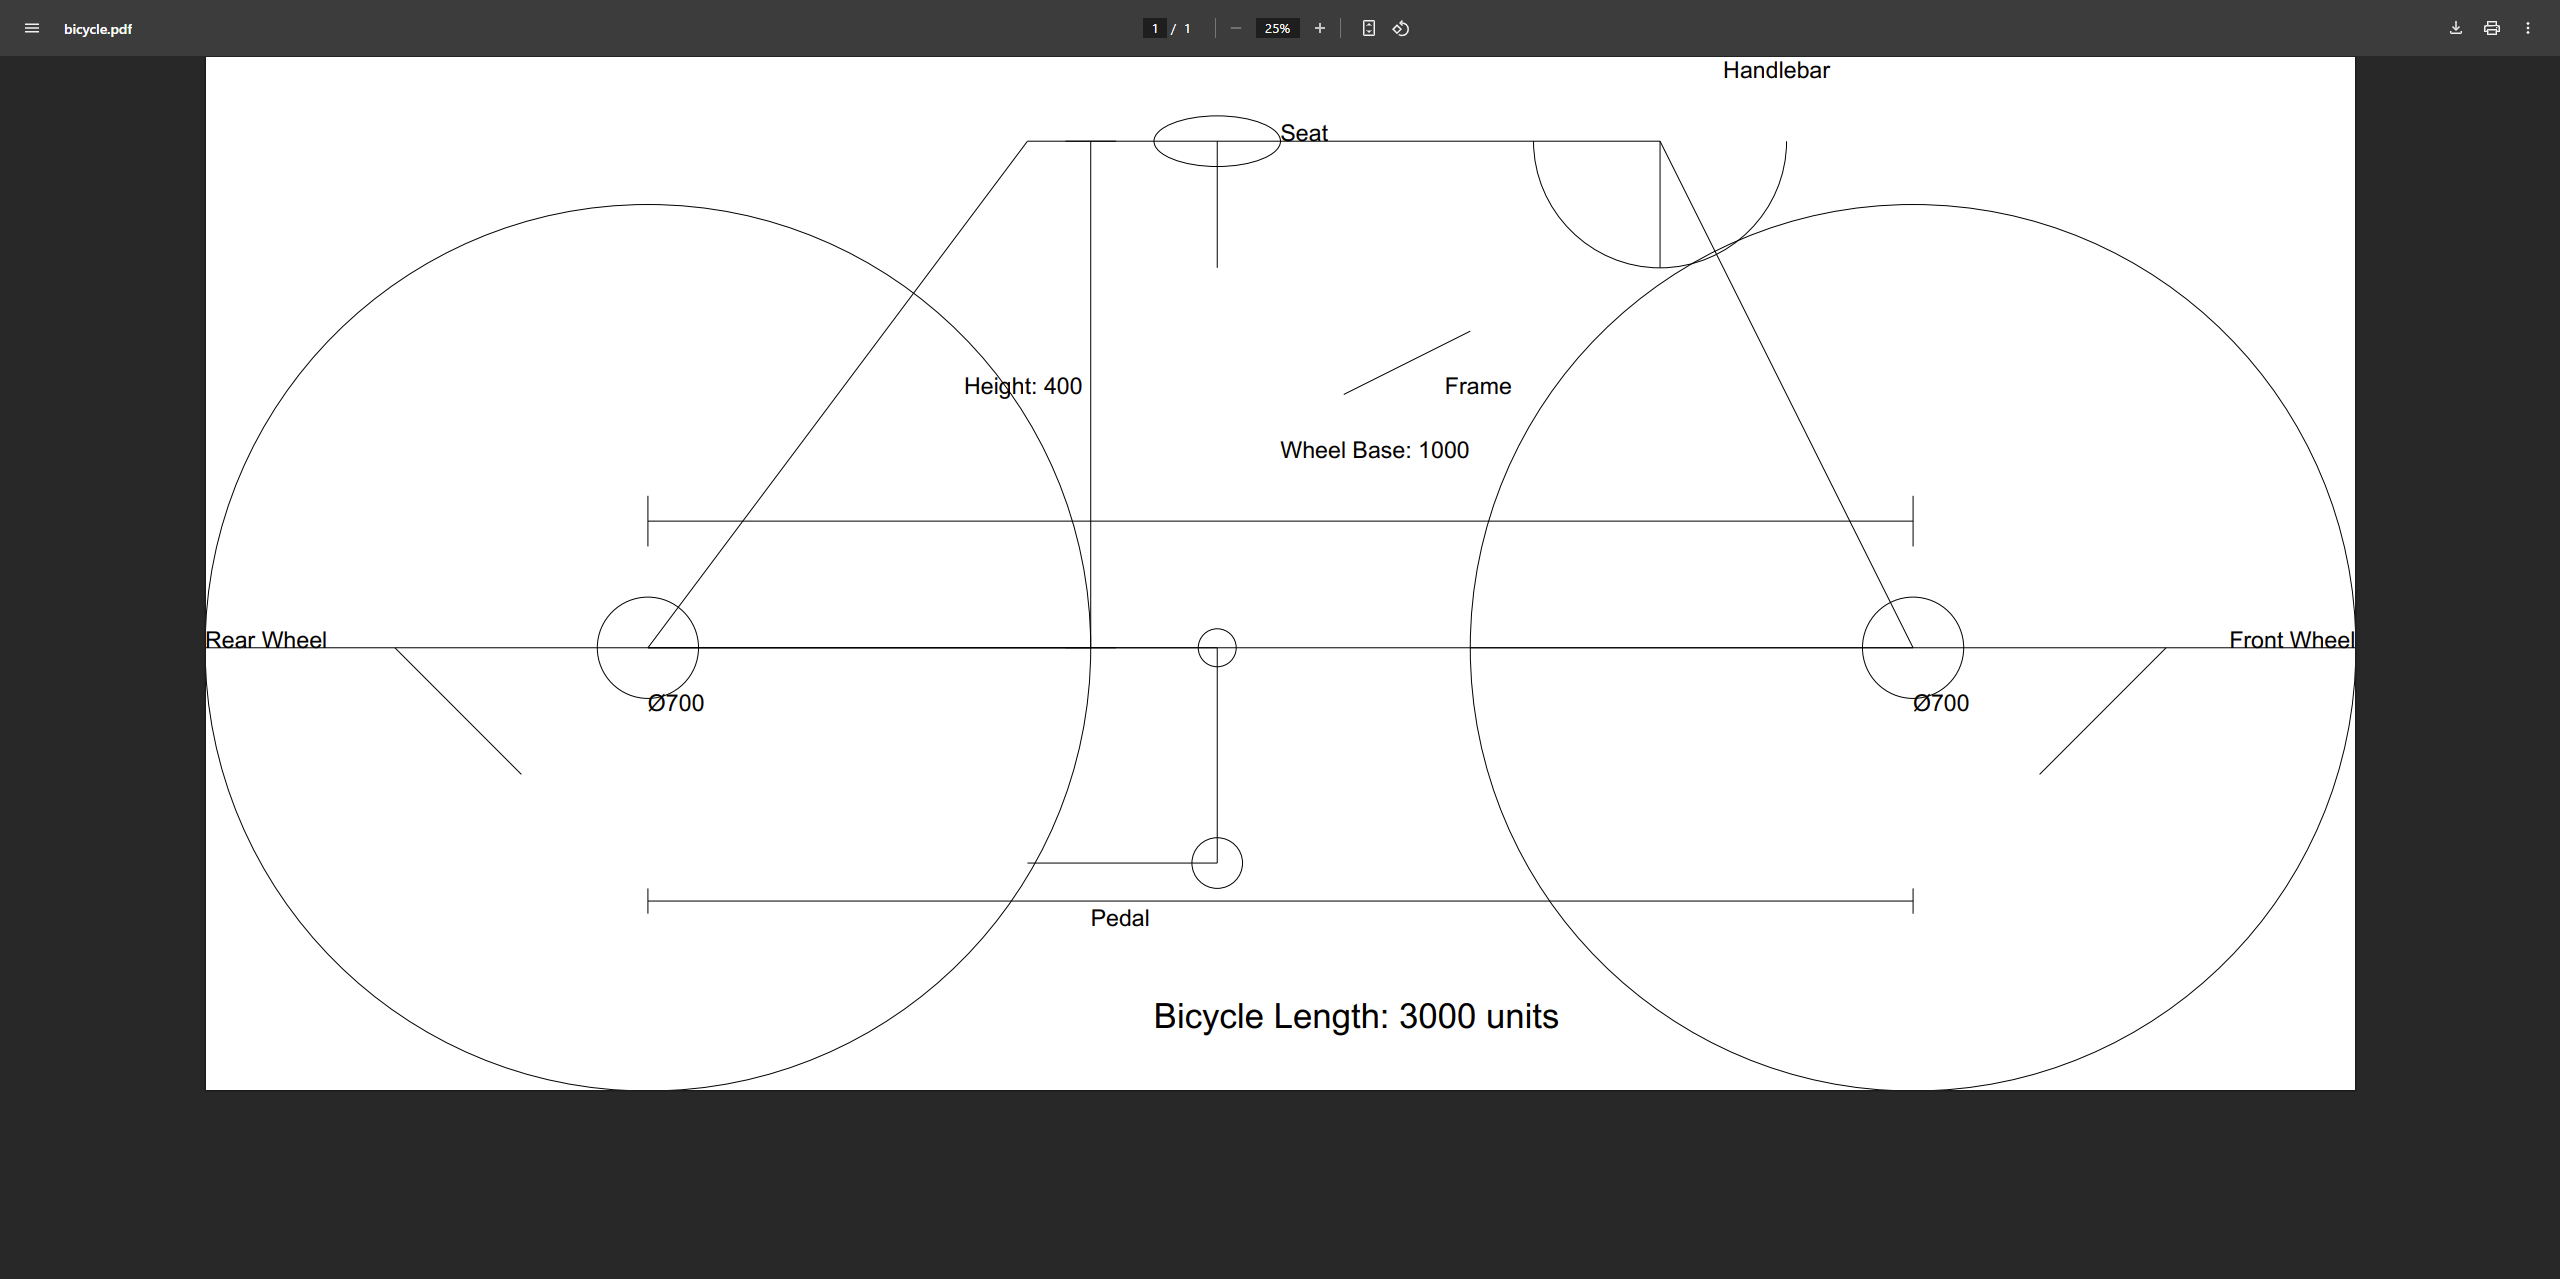Viewport: 2560px width, 1279px height.
Task: Toggle the sidebar hamburger menu
Action: tap(32, 28)
